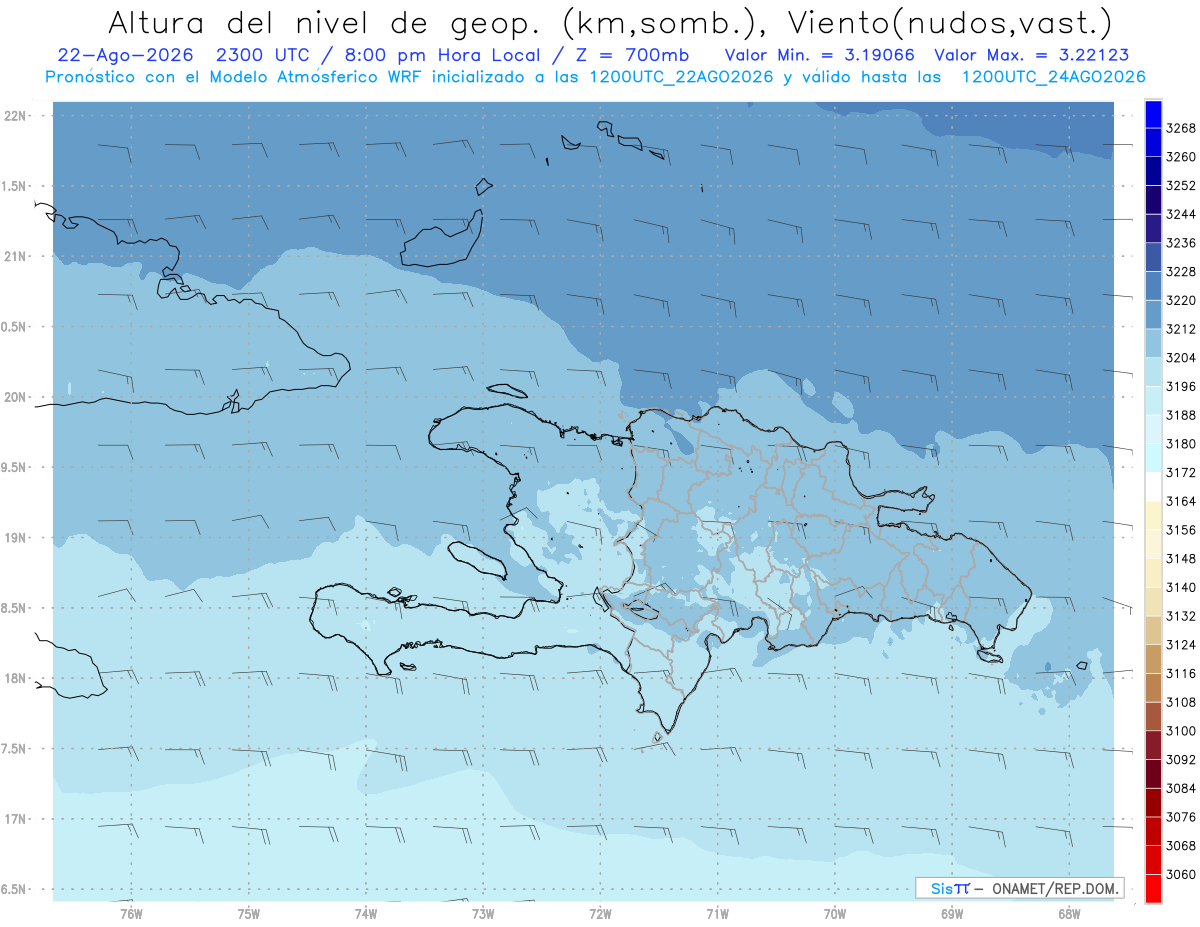Click the '22N' latitude label
The image size is (1200, 927).
15,116
